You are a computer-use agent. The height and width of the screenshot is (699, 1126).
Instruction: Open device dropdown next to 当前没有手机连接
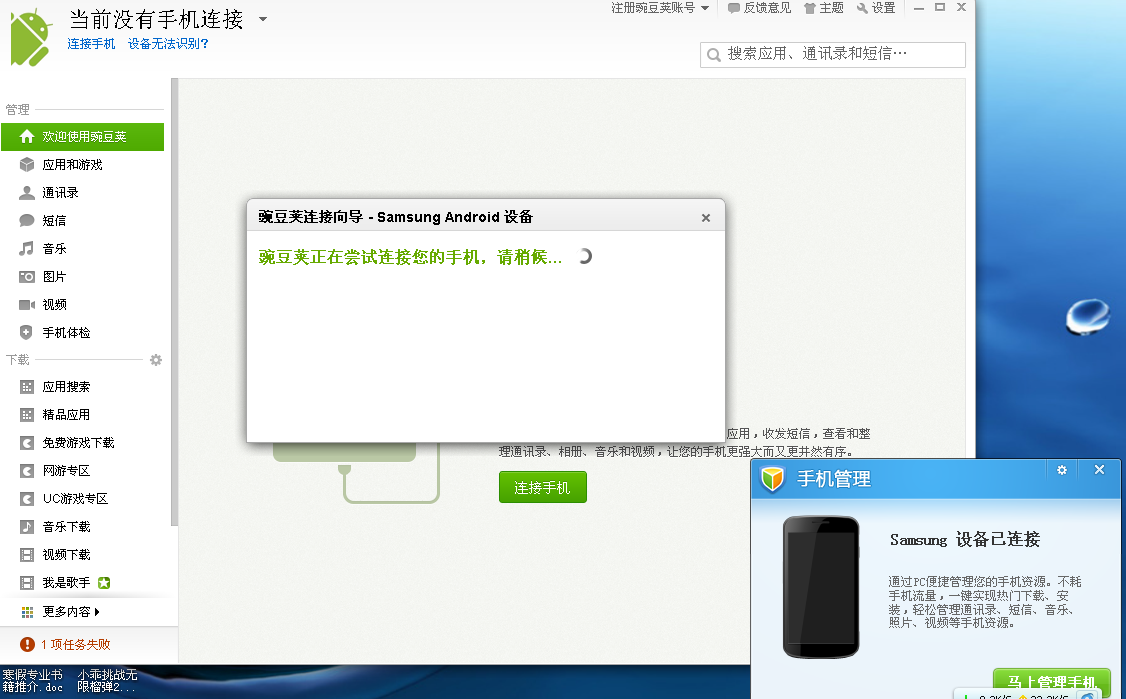263,19
